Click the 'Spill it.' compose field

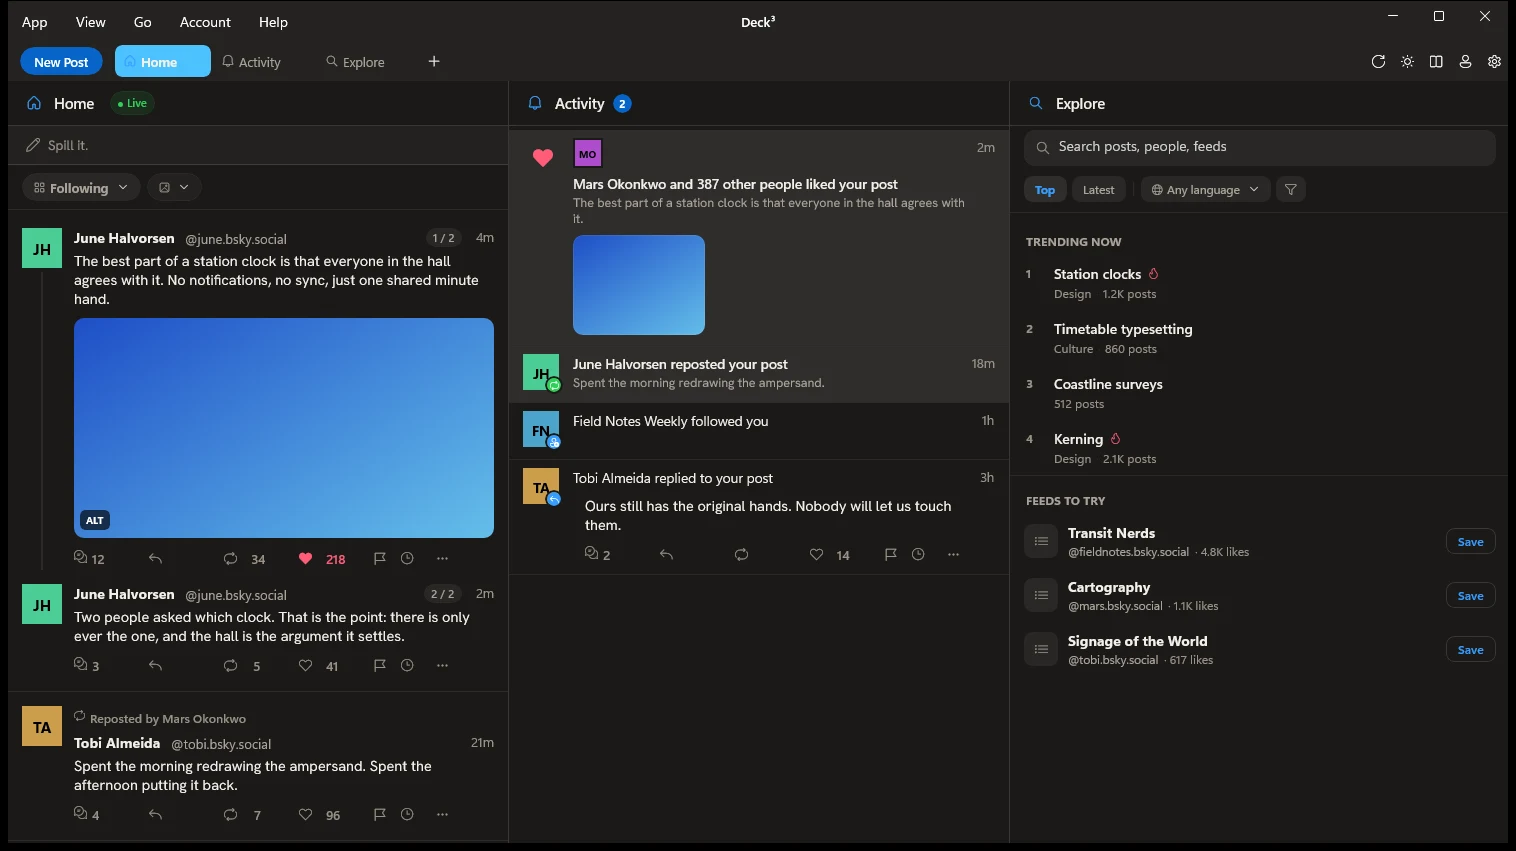click(x=258, y=145)
